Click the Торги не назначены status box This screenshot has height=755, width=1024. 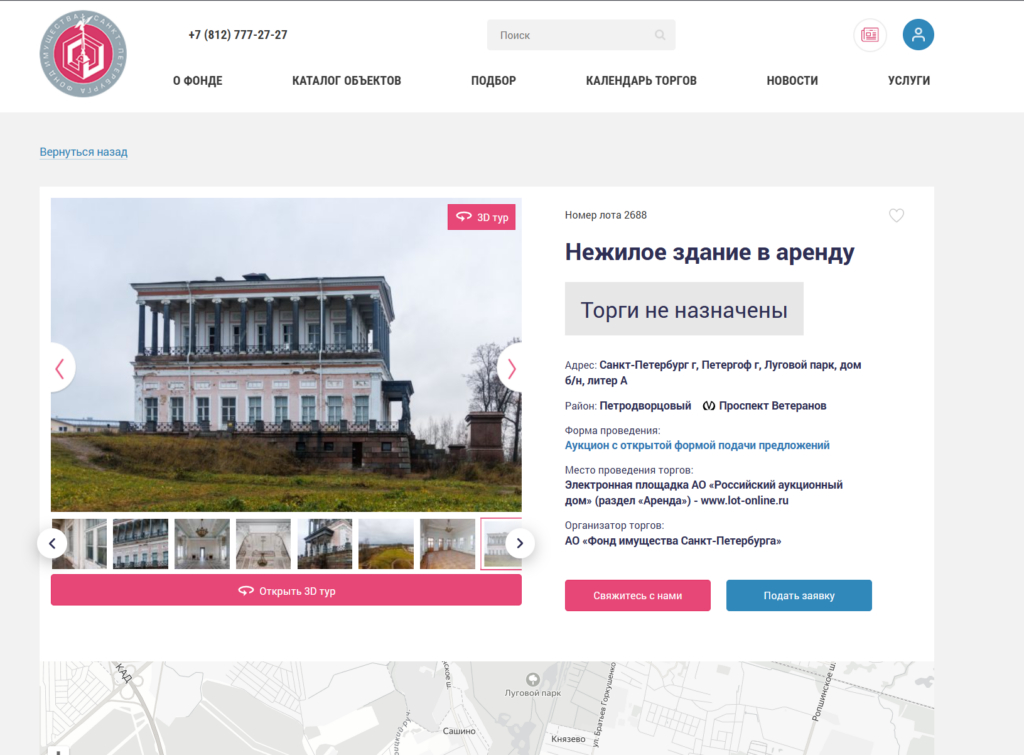pyautogui.click(x=684, y=309)
